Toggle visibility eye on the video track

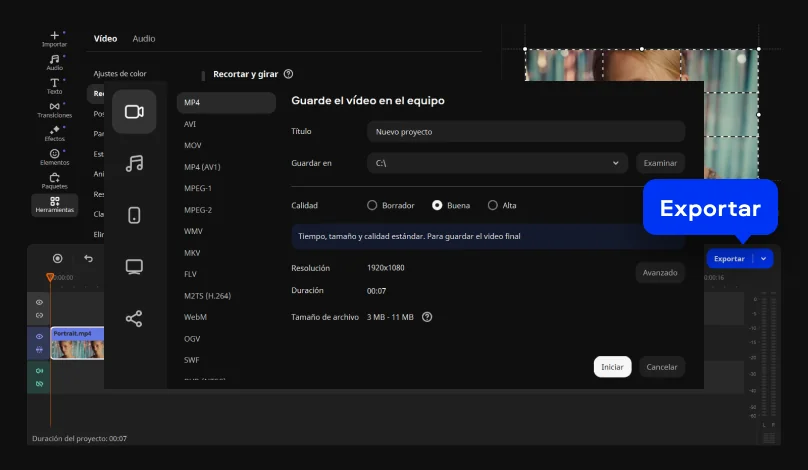click(40, 337)
